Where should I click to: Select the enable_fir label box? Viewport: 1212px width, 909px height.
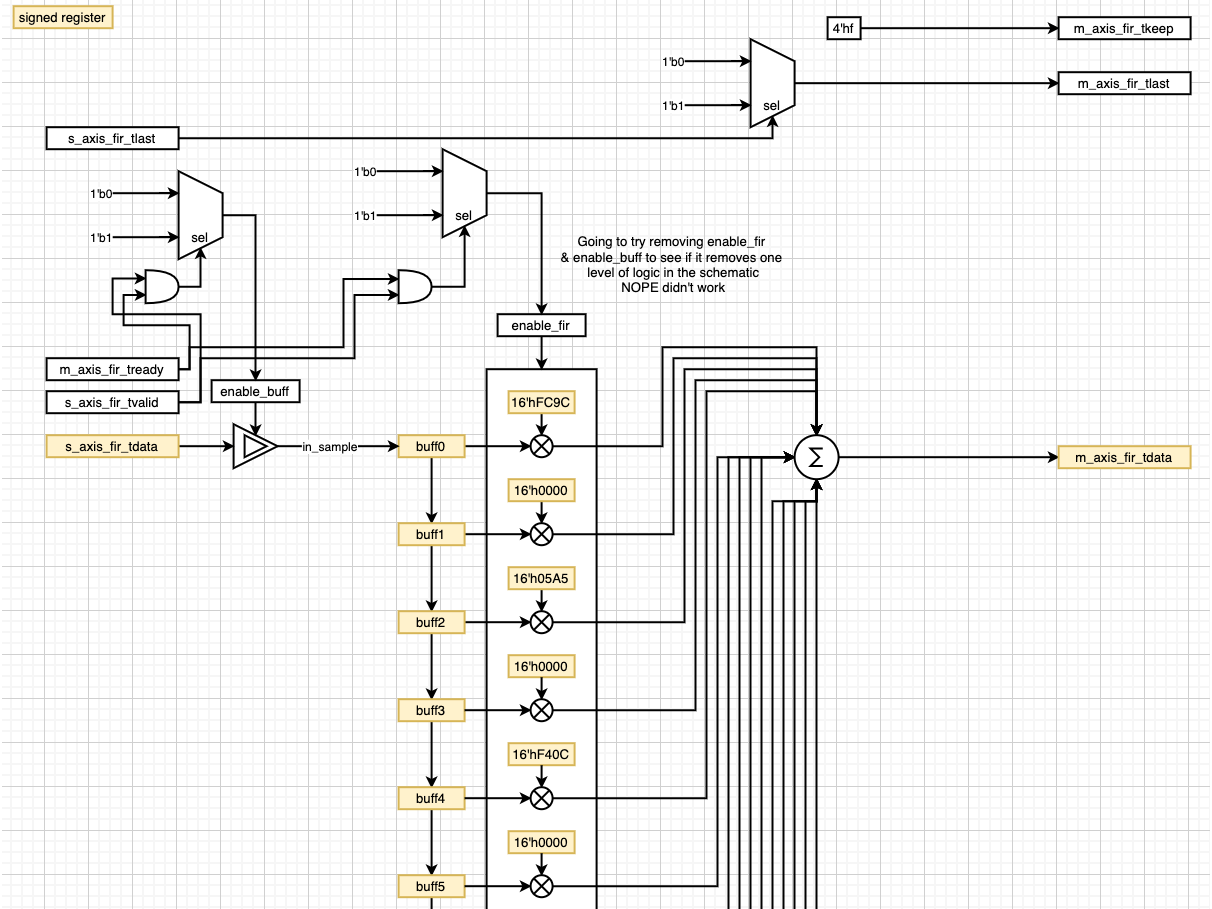tap(541, 325)
